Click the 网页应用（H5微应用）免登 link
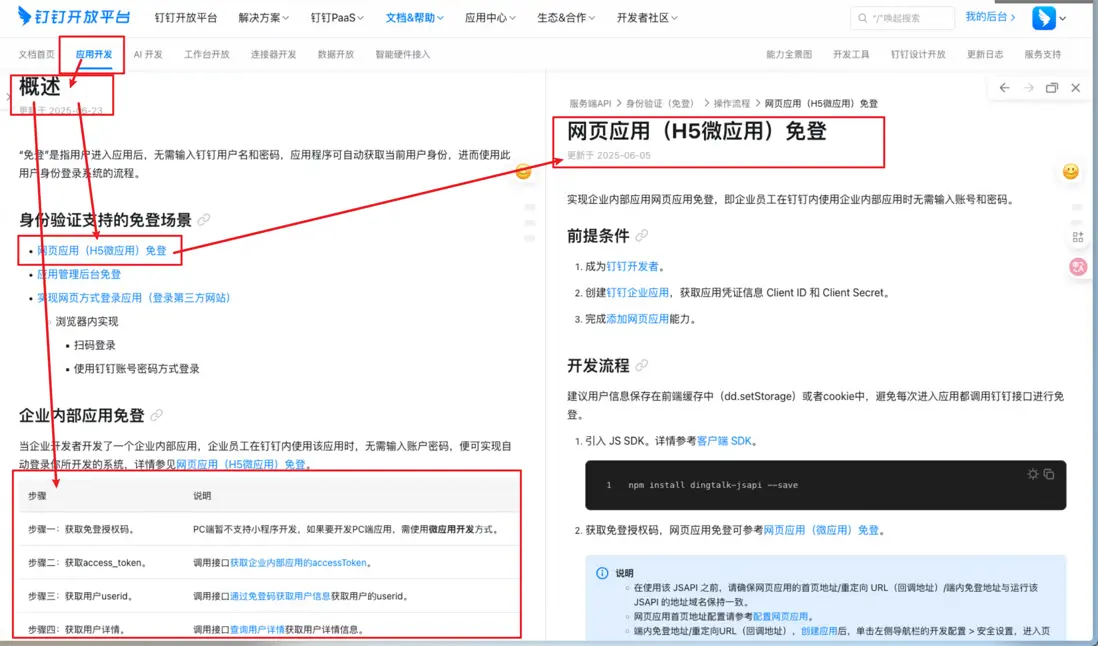Image resolution: width=1098 pixels, height=646 pixels. (x=100, y=249)
